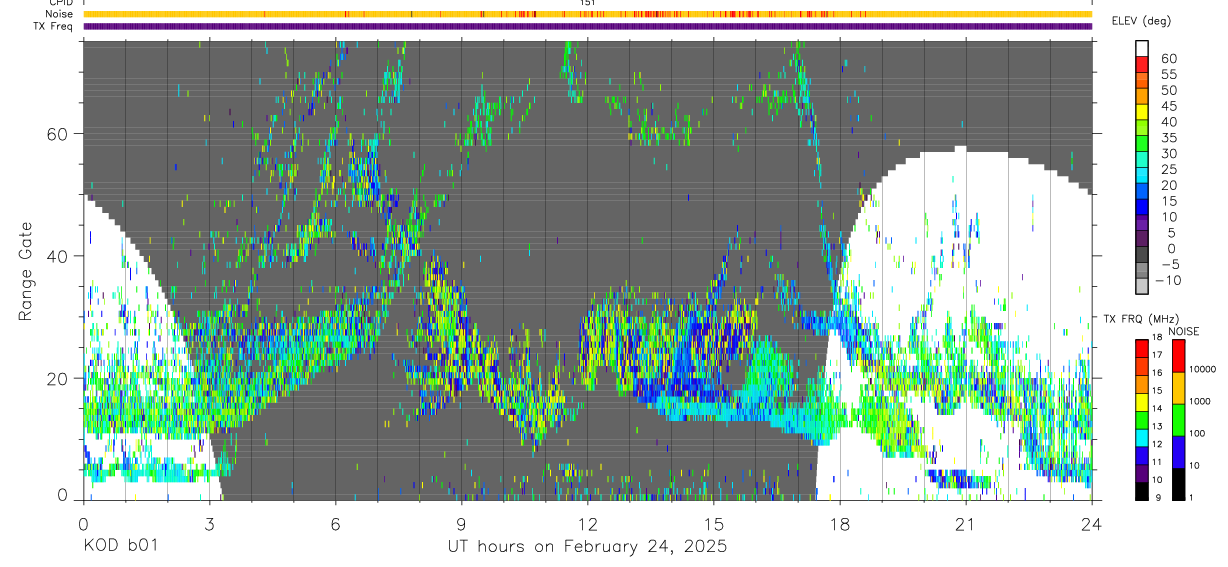Pick the green ELEV swatch between 30 and 35
The width and height of the screenshot is (1228, 567).
pos(1142,145)
